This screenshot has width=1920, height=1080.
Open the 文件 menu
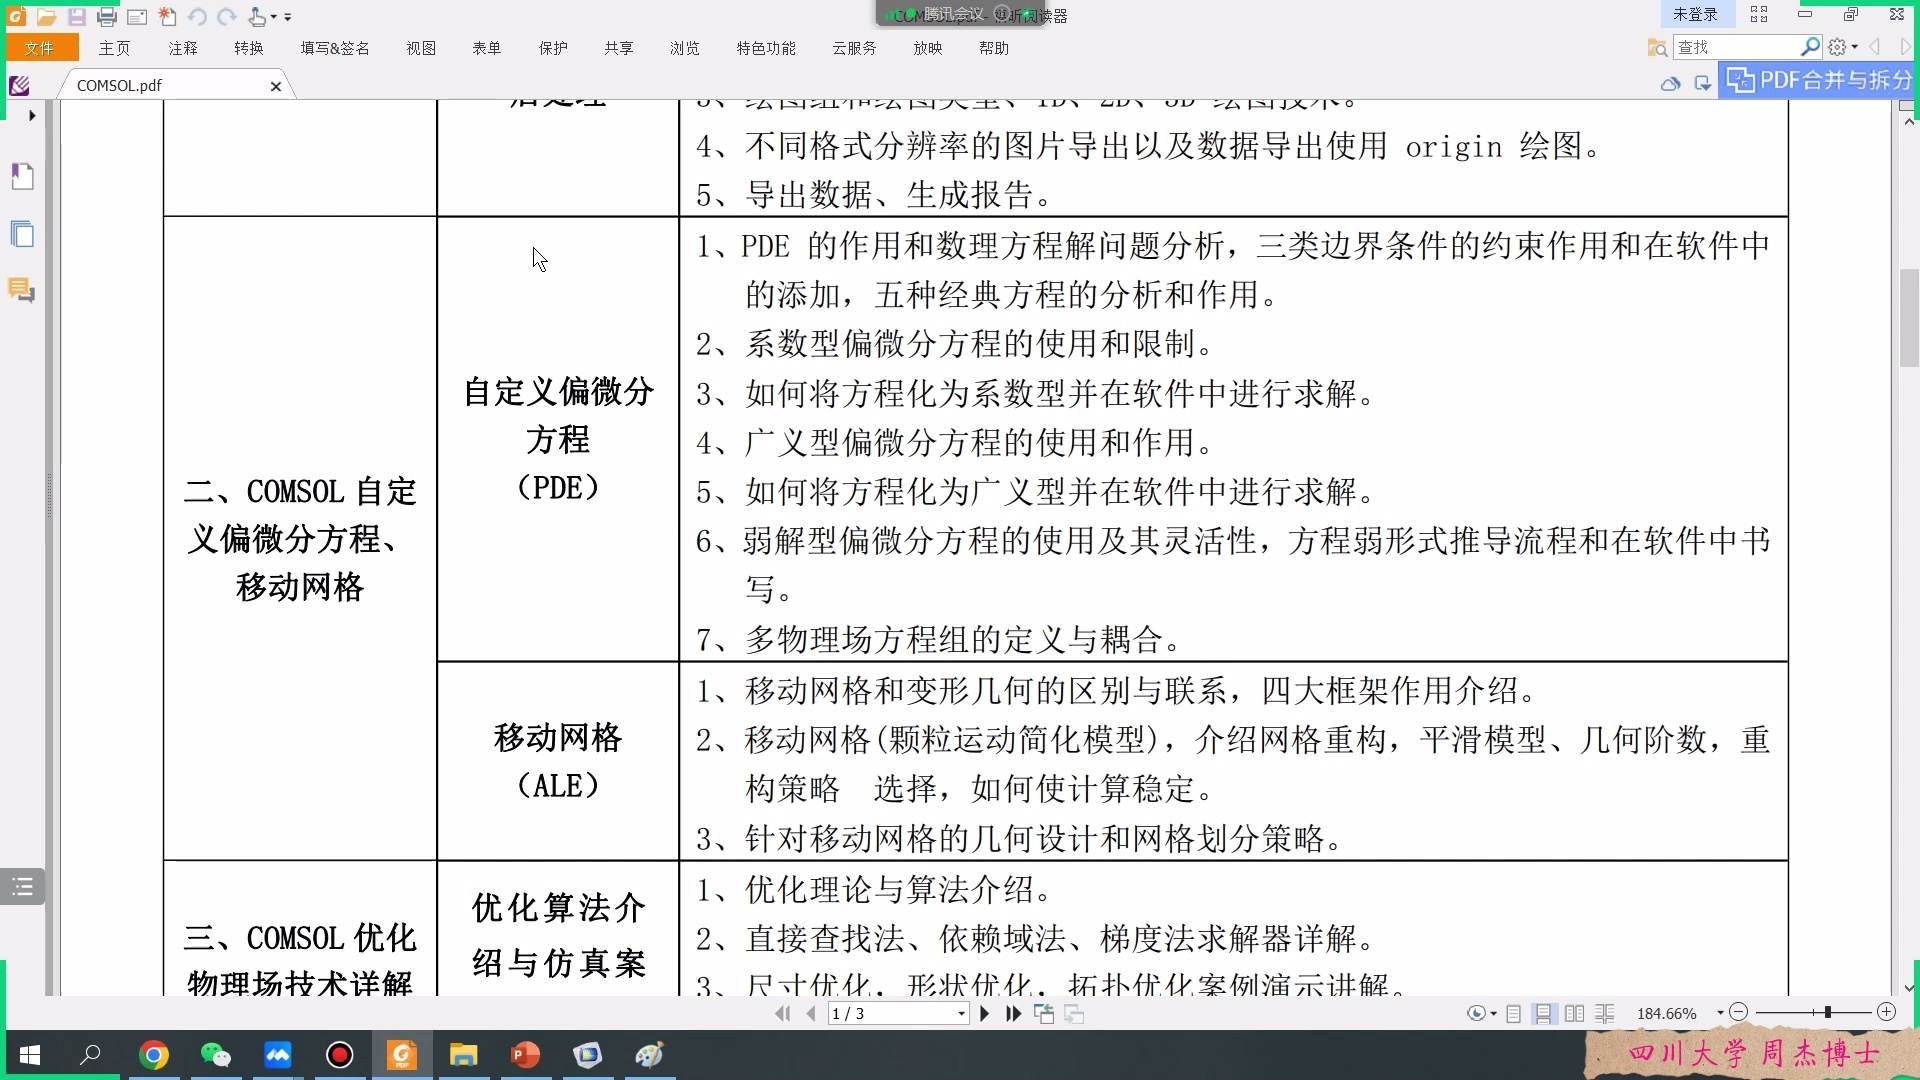tap(40, 48)
